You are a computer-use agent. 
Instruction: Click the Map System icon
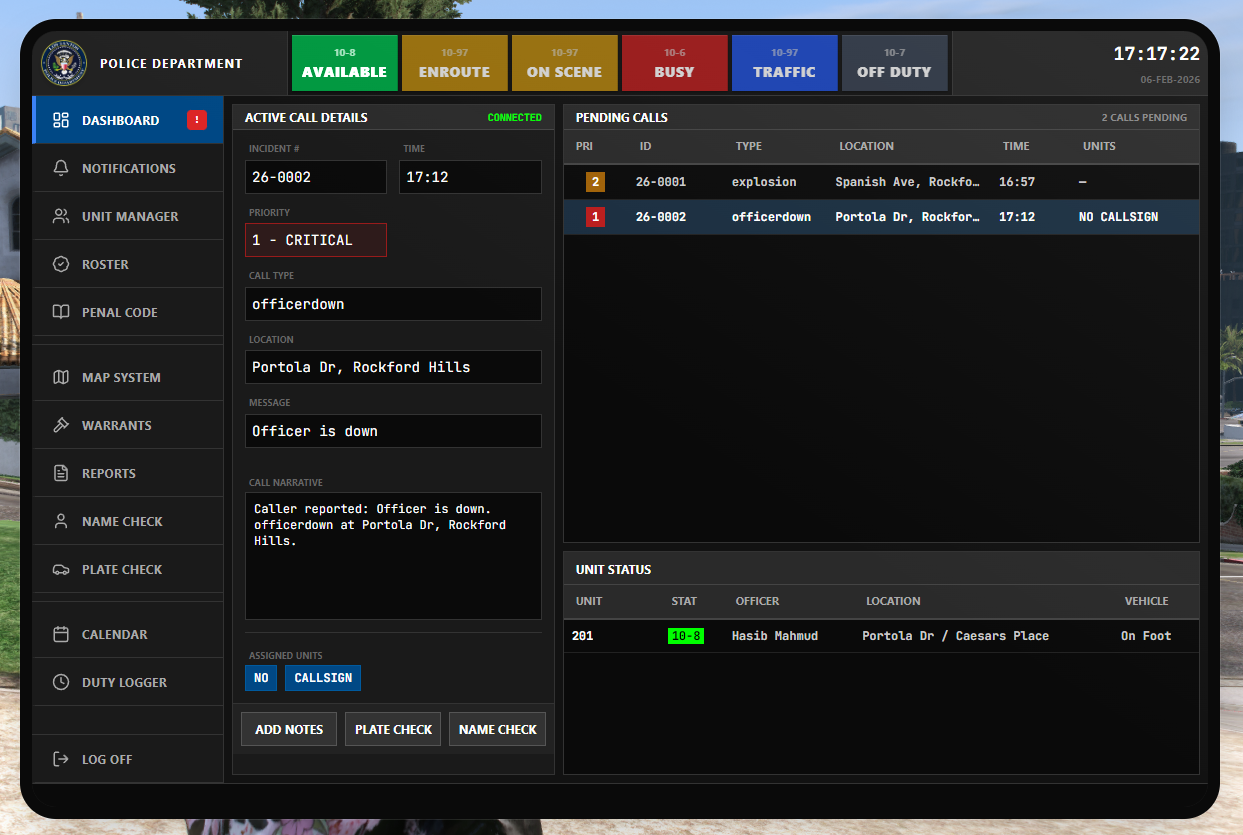point(61,377)
